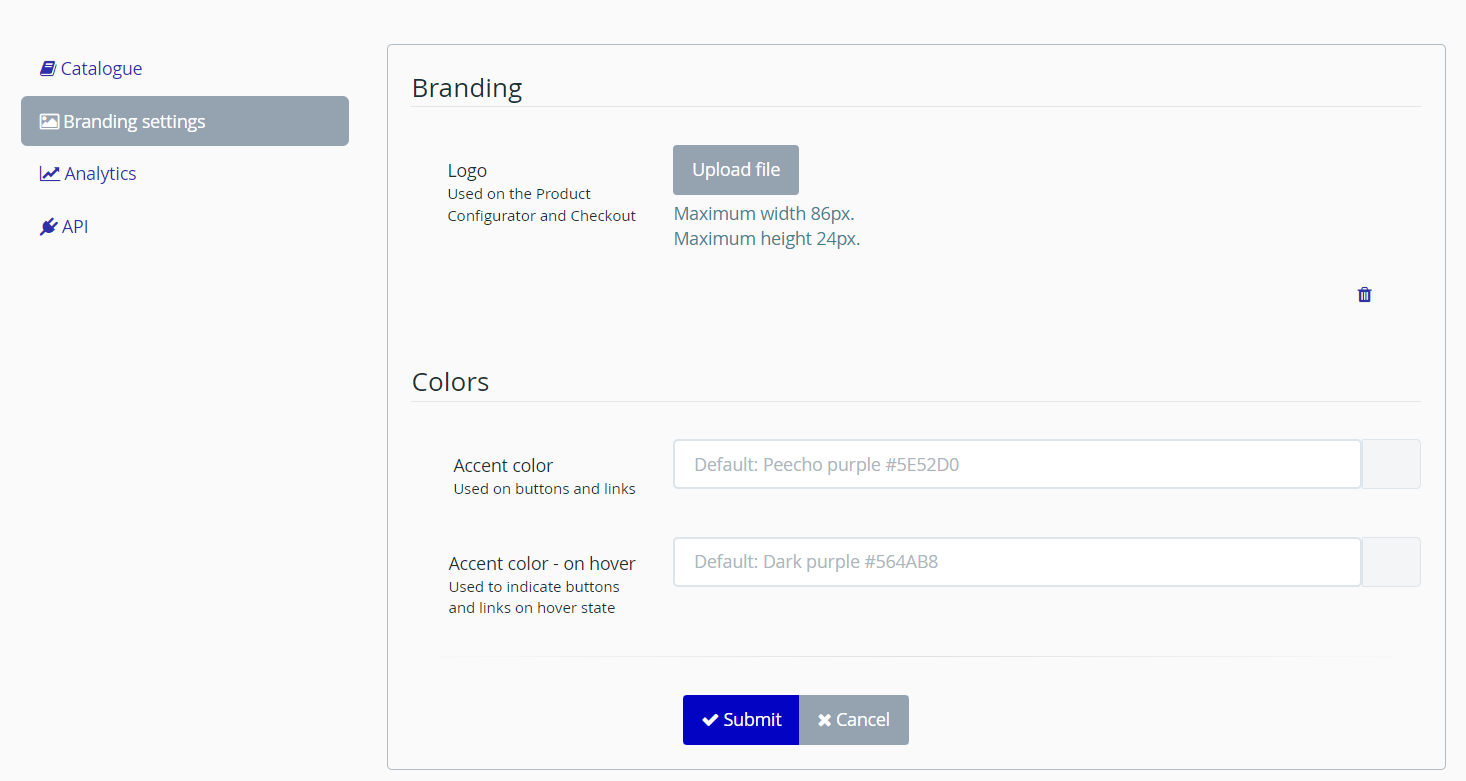Image resolution: width=1466 pixels, height=781 pixels.
Task: Click the Accent color input field
Action: 1016,464
